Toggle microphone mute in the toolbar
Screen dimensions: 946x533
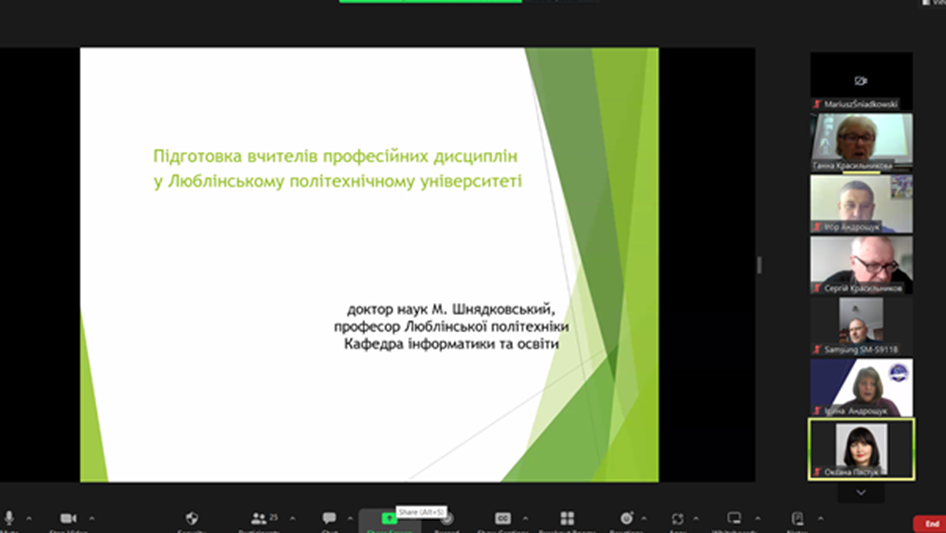[x=9, y=518]
